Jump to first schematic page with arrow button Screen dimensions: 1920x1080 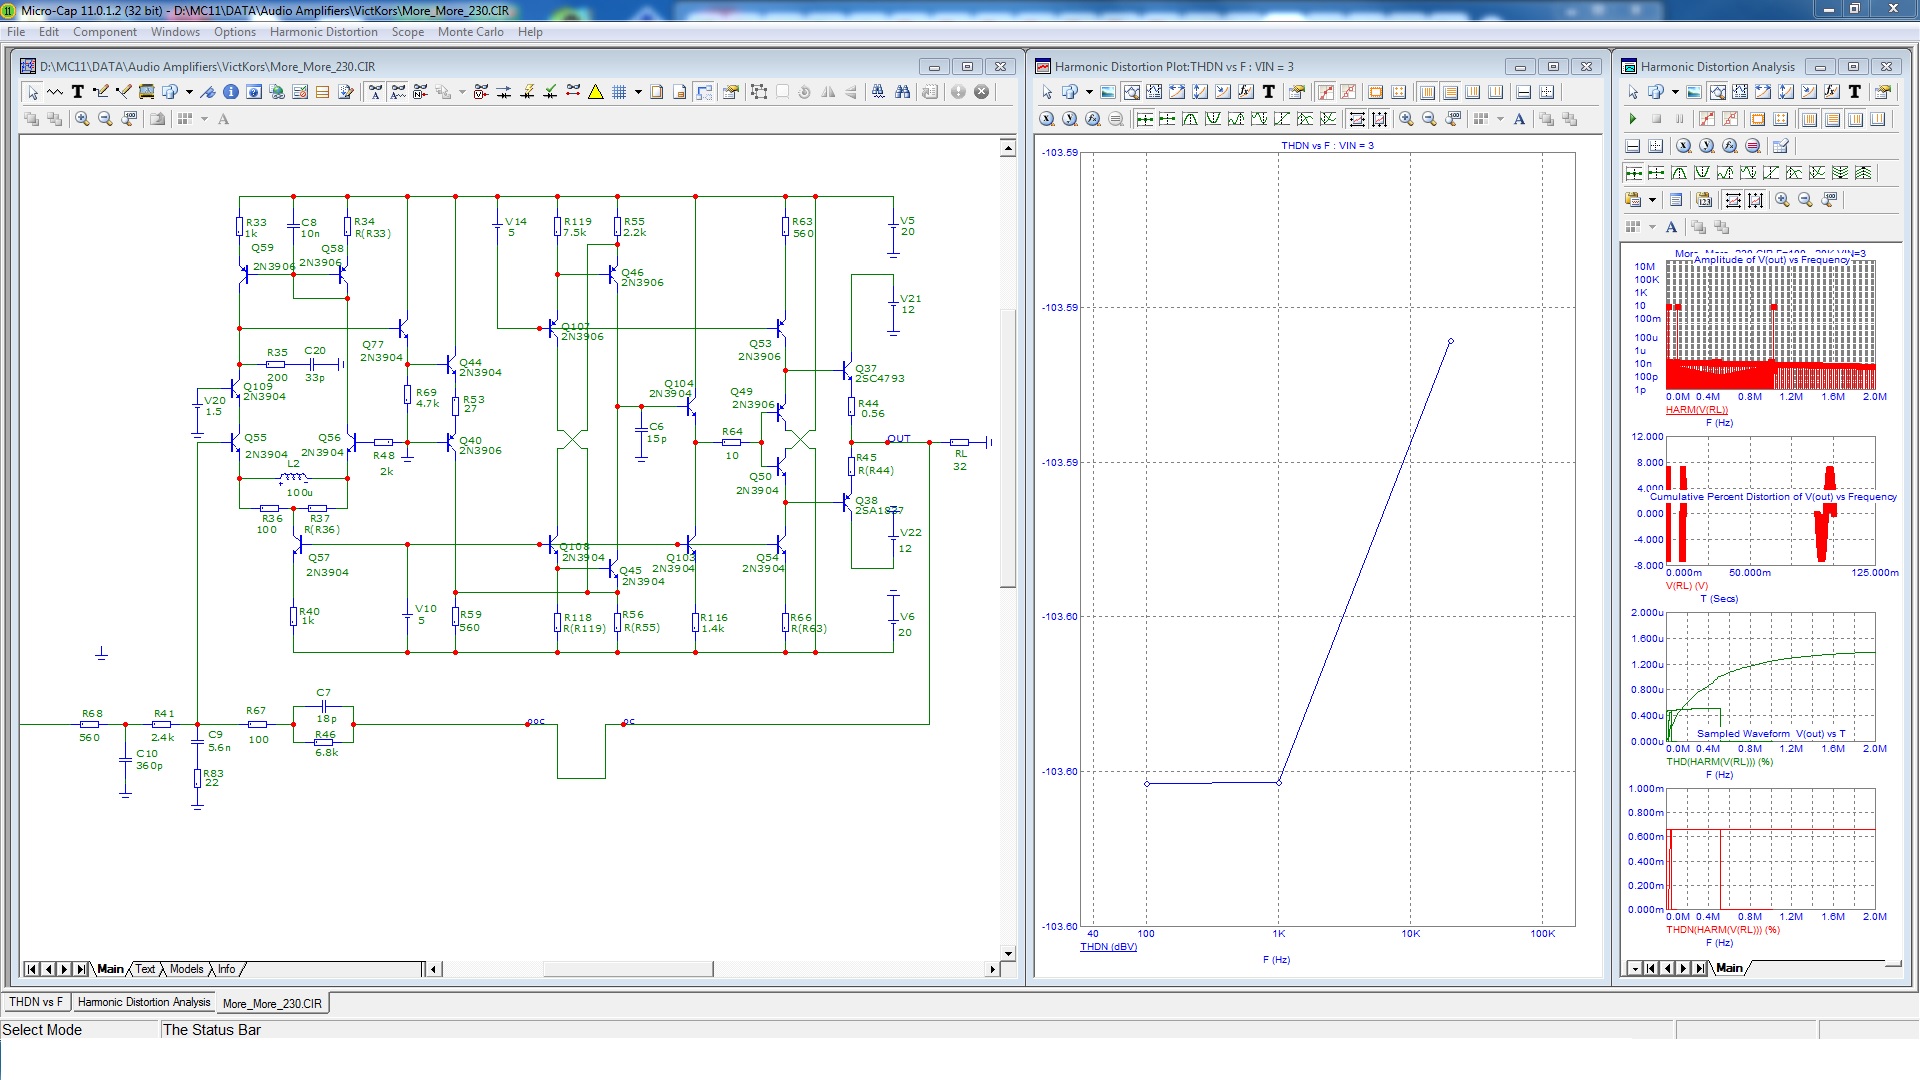coord(32,969)
